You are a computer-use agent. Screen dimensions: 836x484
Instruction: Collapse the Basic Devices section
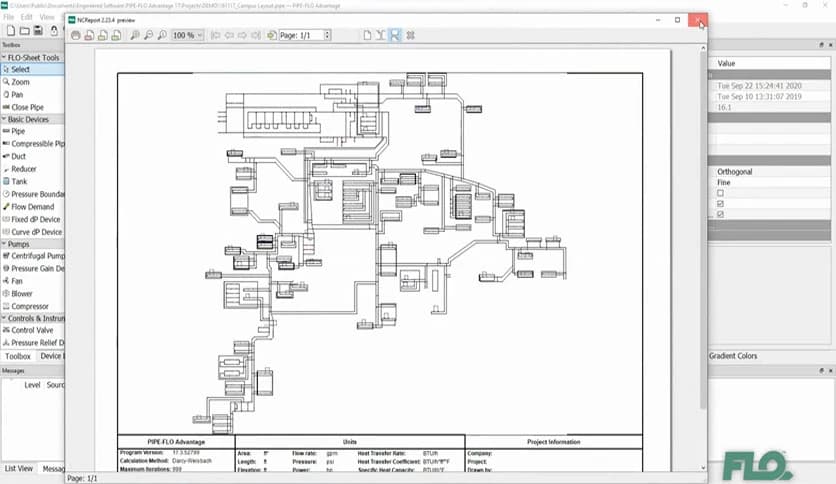pos(4,119)
